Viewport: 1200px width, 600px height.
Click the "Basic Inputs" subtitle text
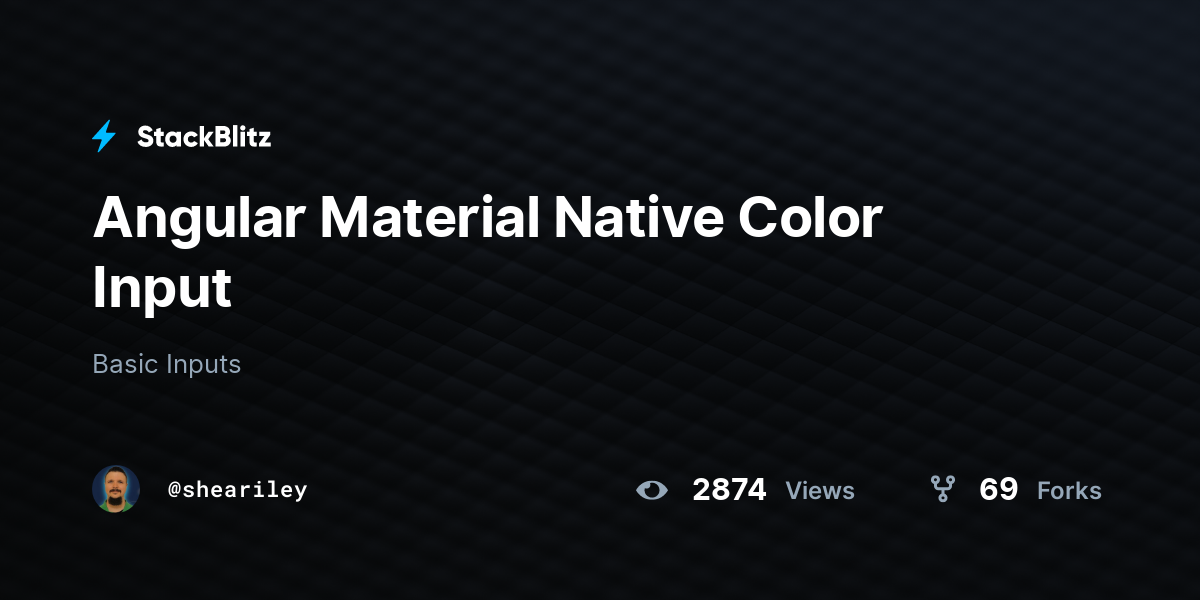click(x=167, y=364)
